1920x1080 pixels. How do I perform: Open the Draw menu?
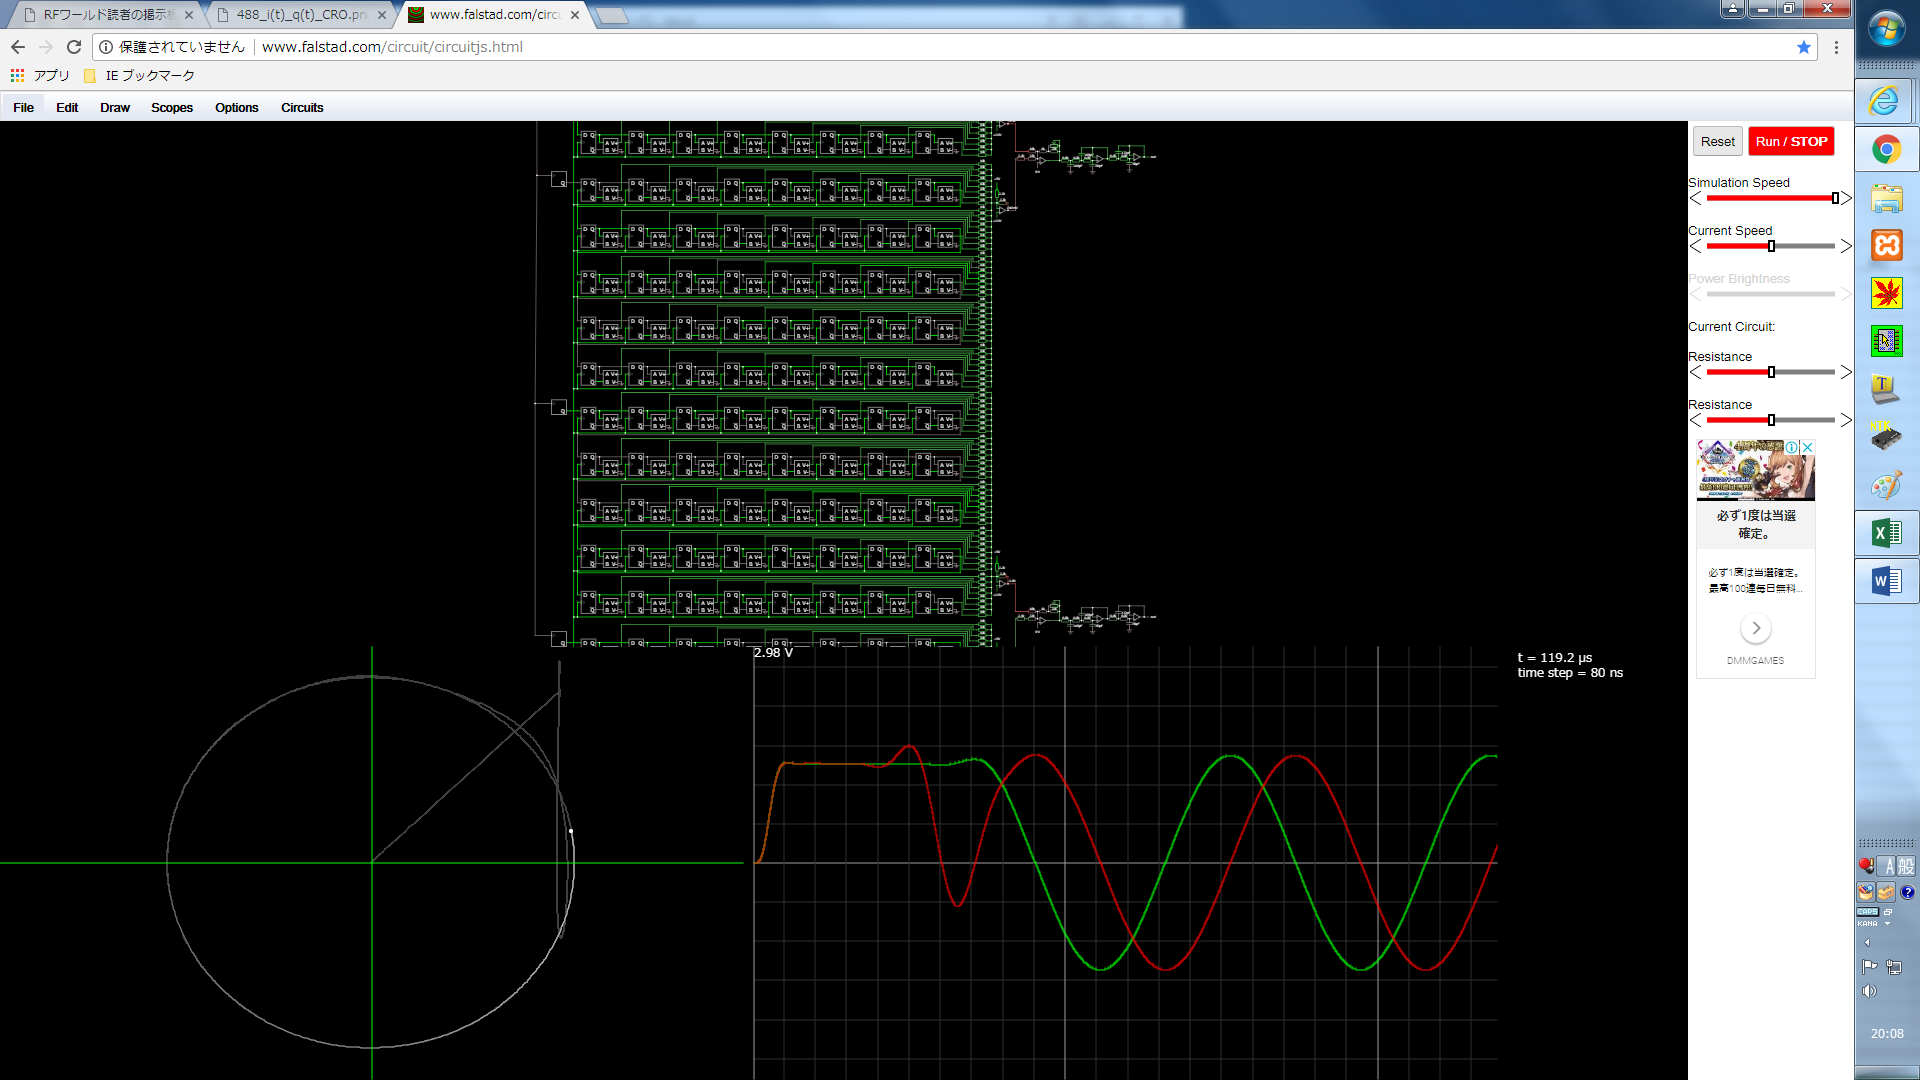tap(115, 107)
